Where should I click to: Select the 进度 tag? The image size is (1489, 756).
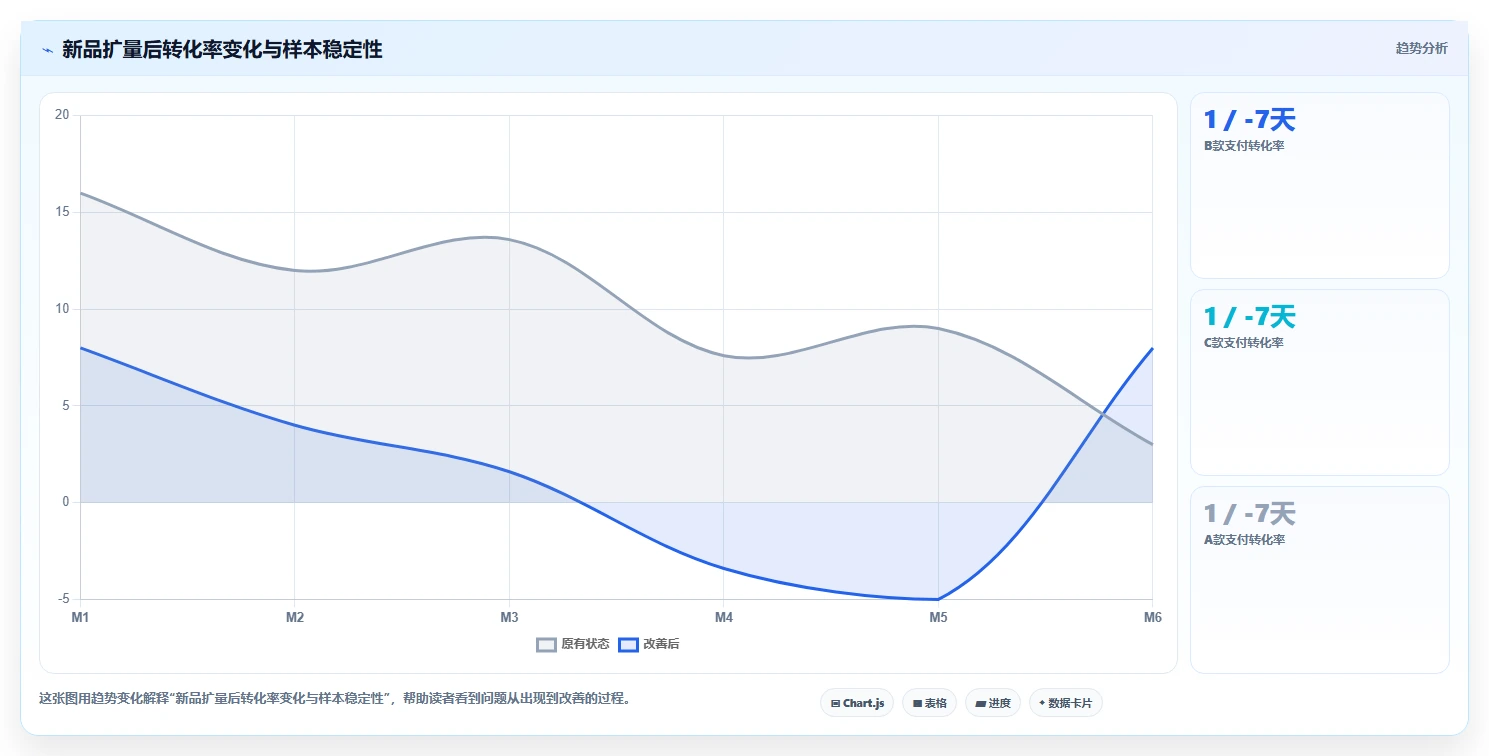click(993, 703)
